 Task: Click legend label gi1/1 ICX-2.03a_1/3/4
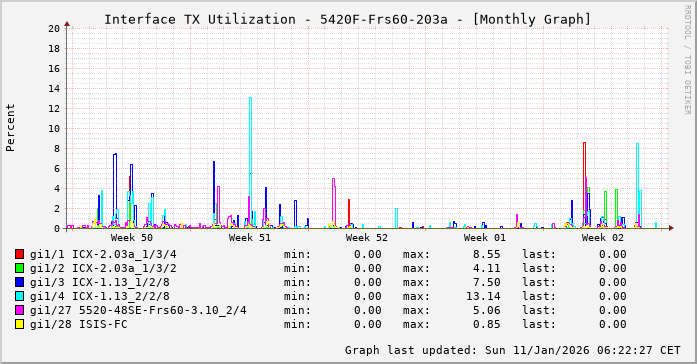[x=103, y=254]
